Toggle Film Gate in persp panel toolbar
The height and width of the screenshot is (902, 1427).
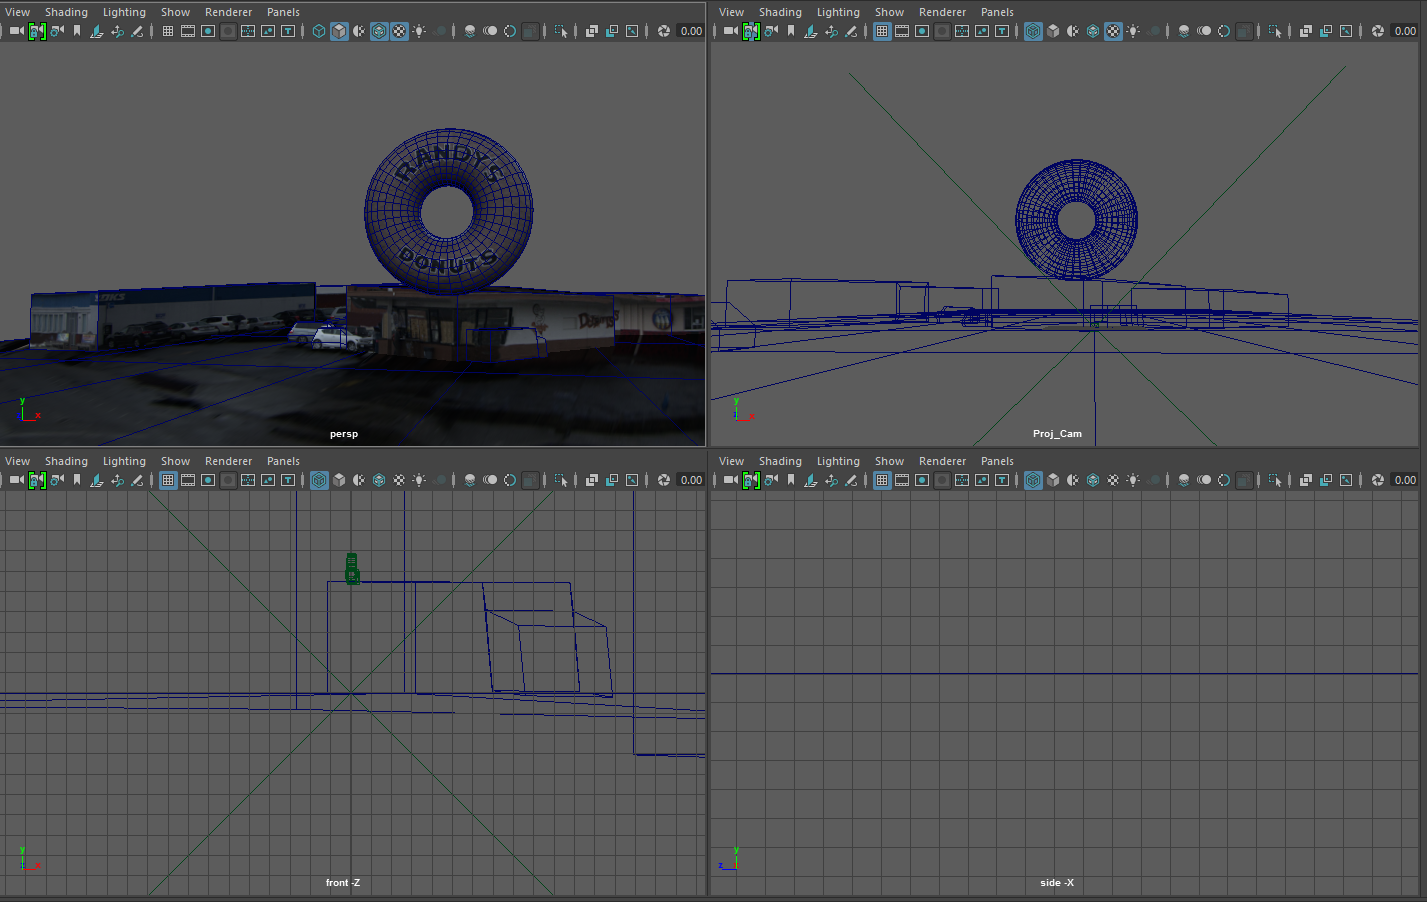[x=188, y=31]
